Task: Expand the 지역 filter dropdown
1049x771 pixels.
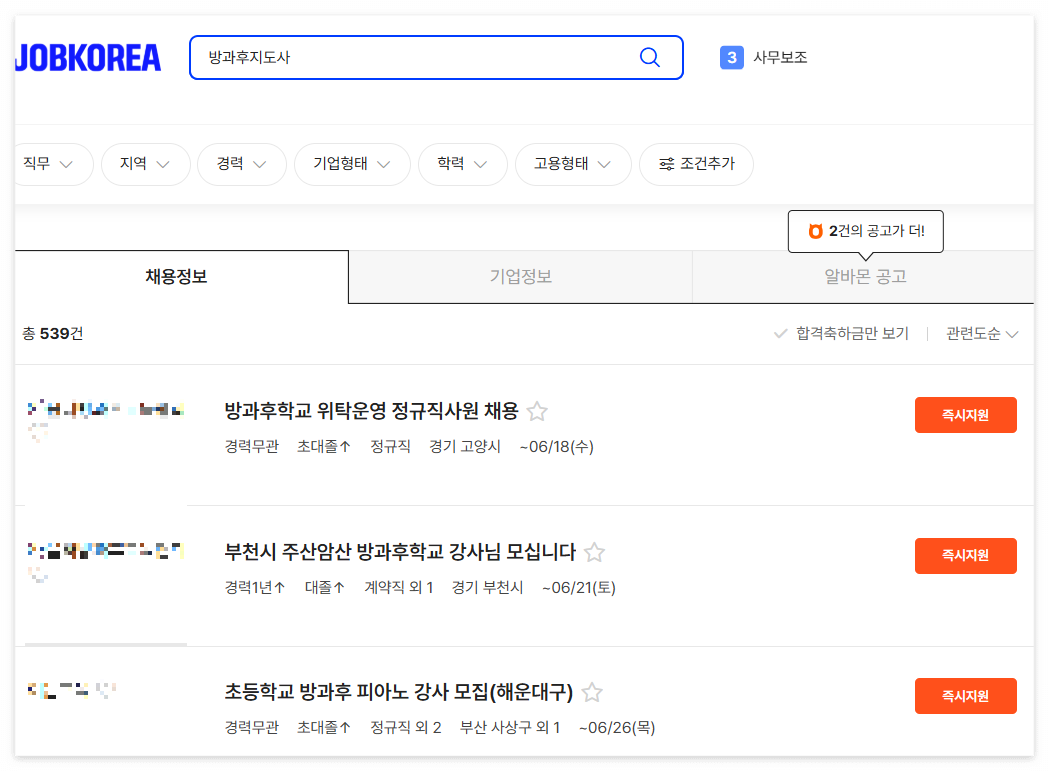Action: click(x=145, y=164)
